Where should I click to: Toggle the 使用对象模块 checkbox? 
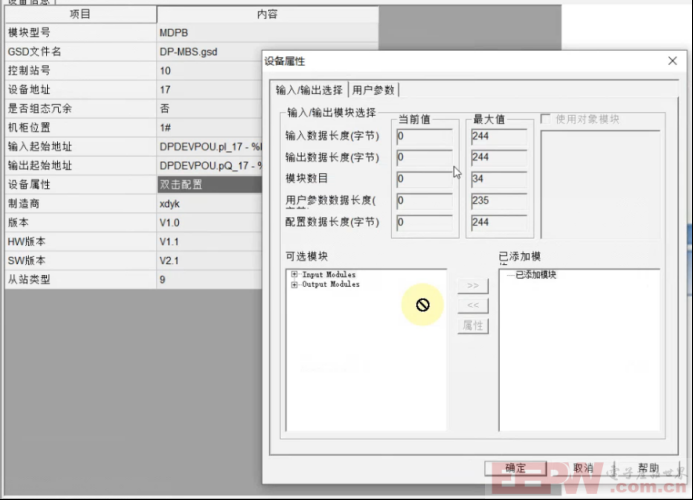546,119
